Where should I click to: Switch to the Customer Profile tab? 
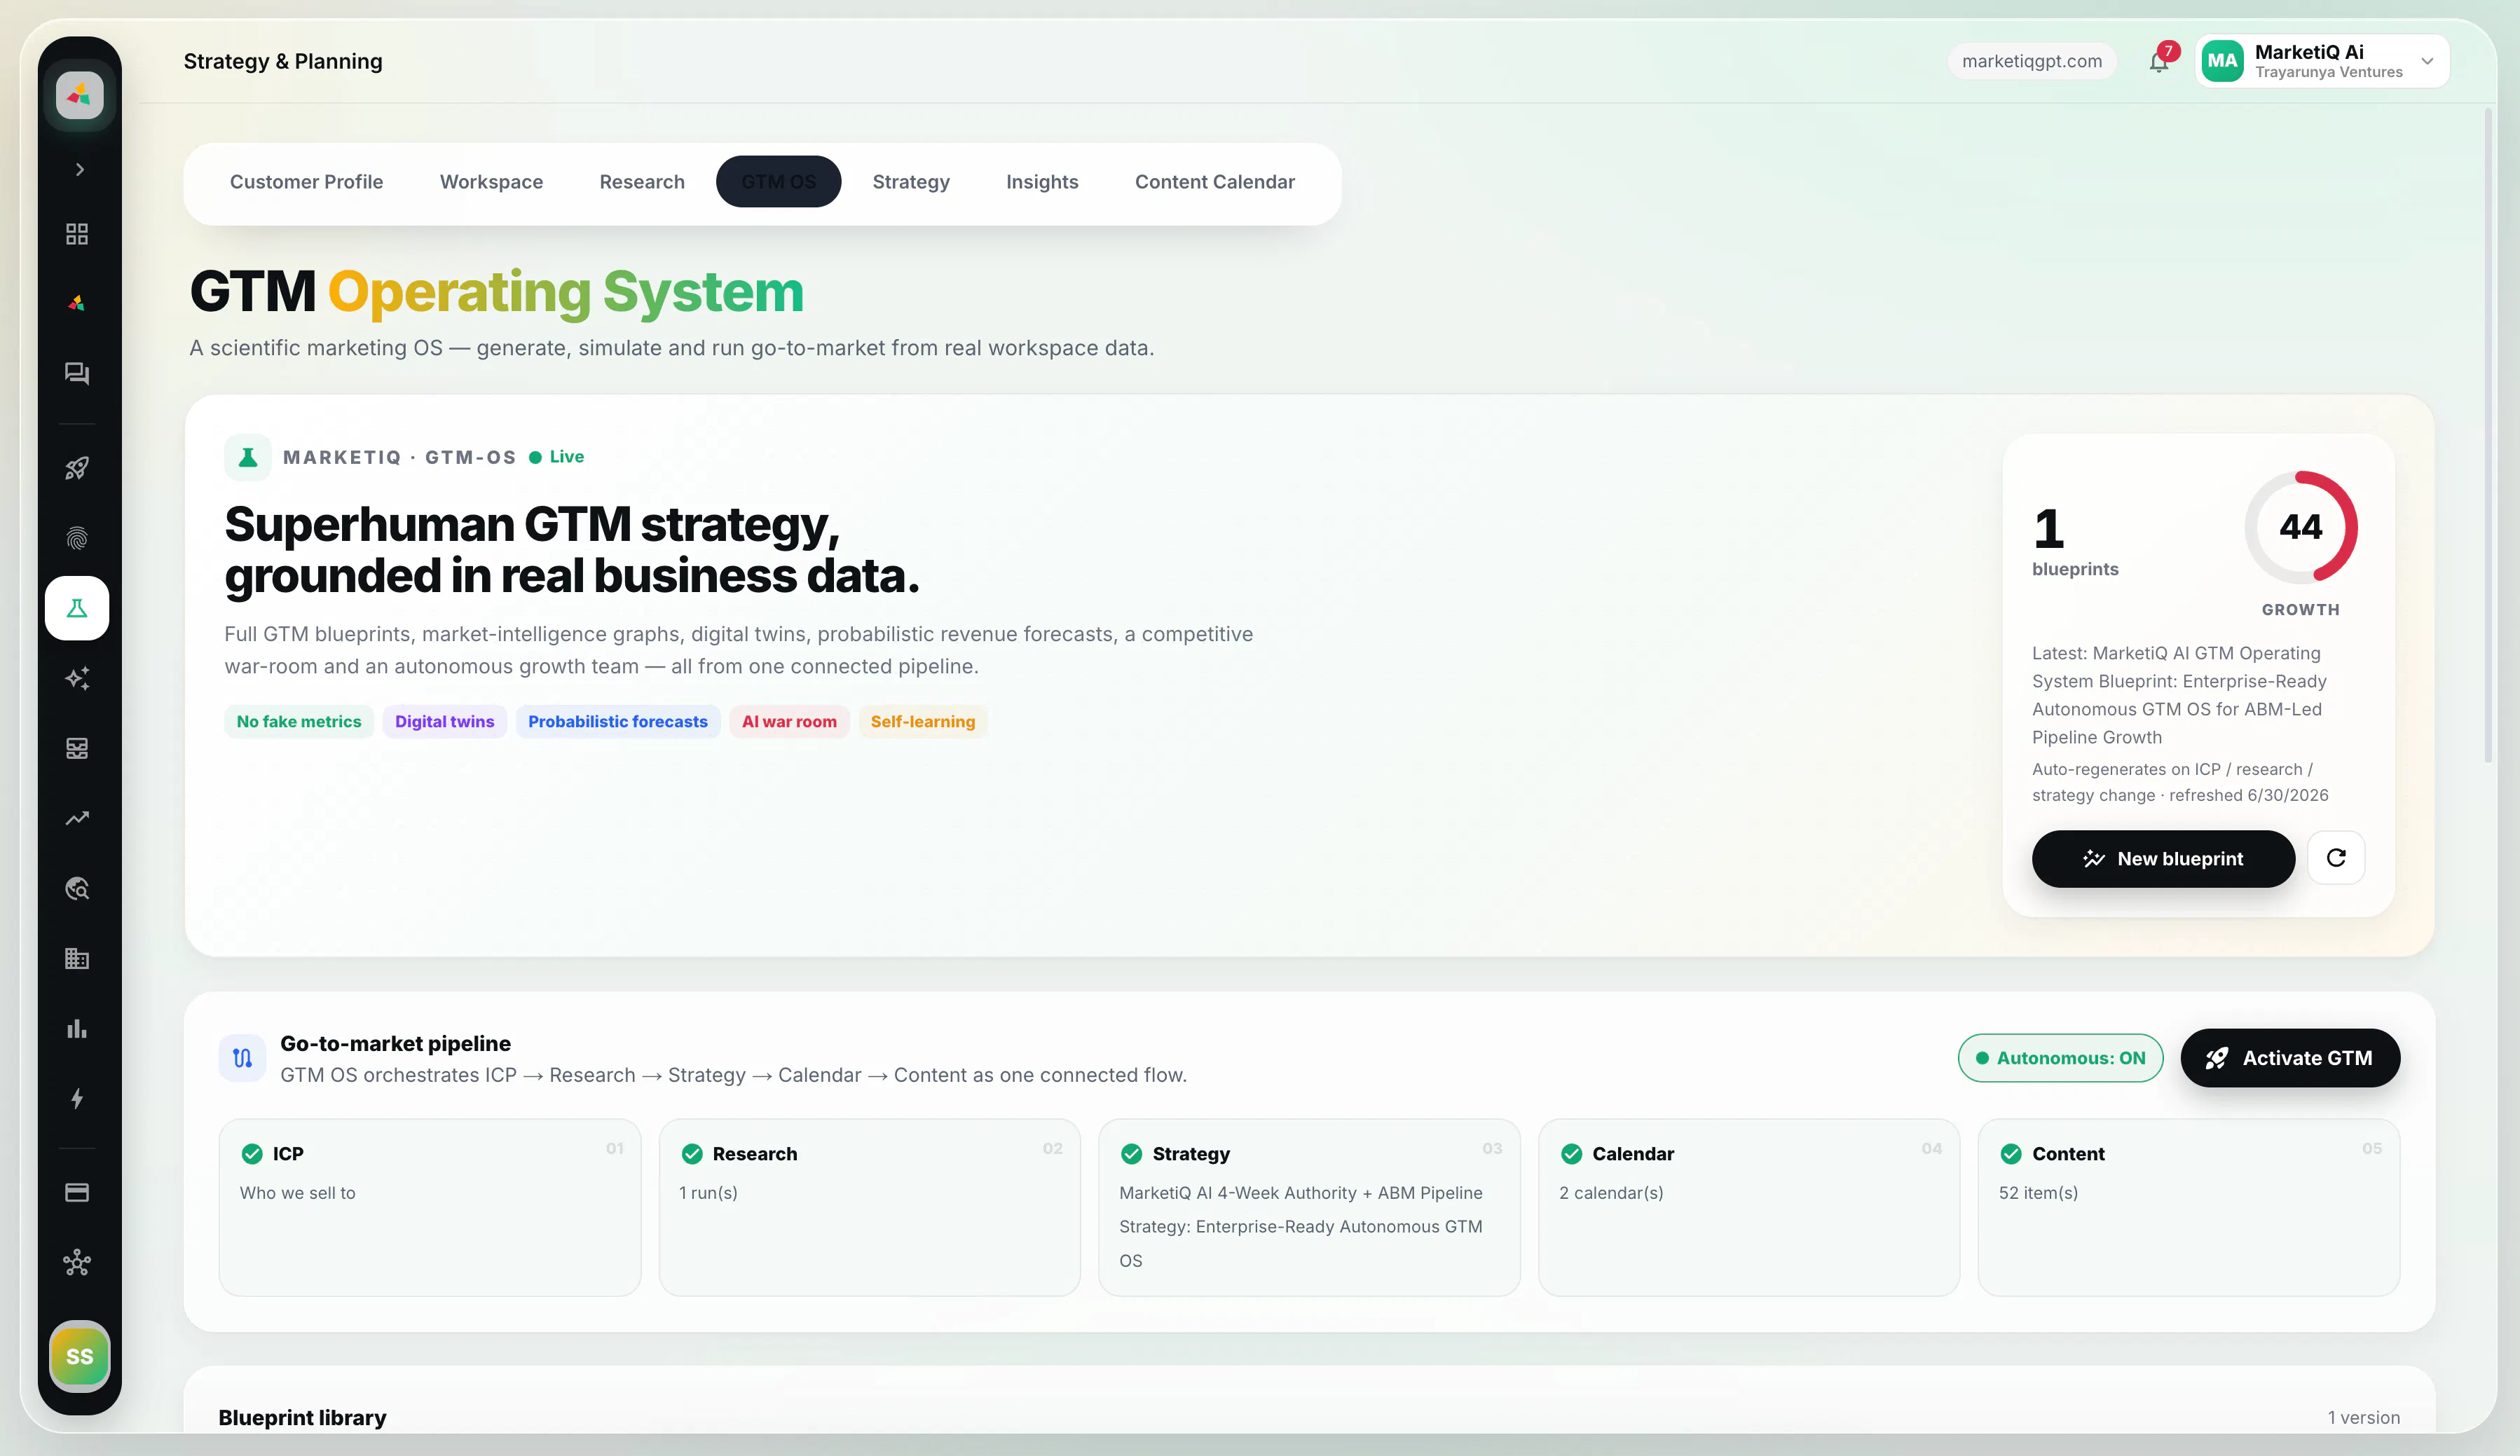coord(306,182)
